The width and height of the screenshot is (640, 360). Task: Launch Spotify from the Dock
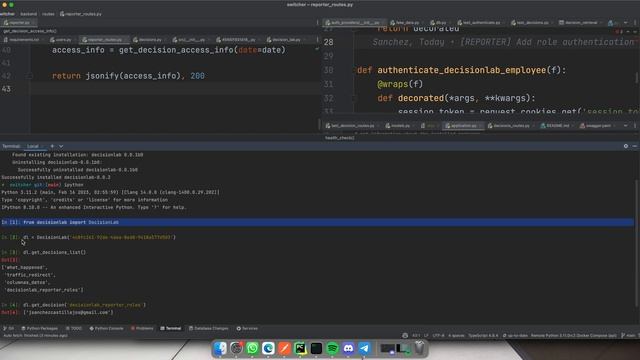pos(332,348)
